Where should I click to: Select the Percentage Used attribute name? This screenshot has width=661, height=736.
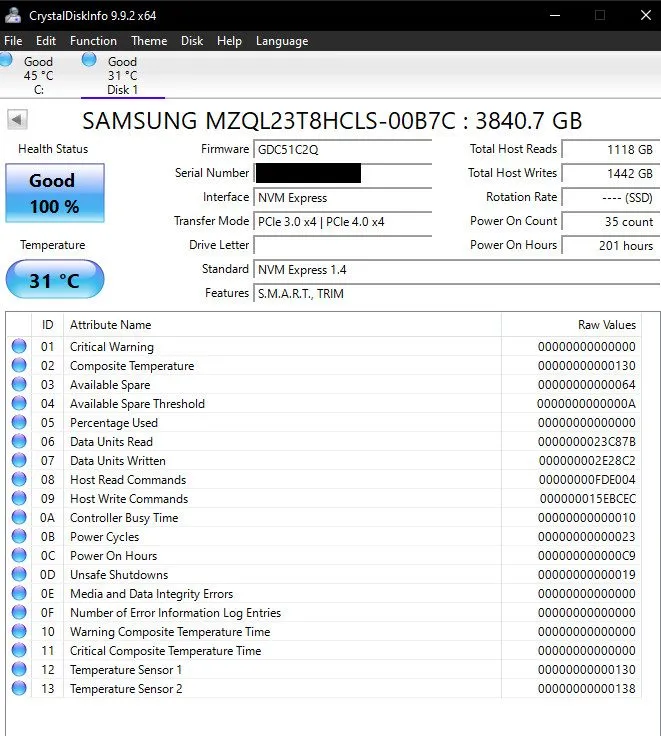click(x=114, y=423)
